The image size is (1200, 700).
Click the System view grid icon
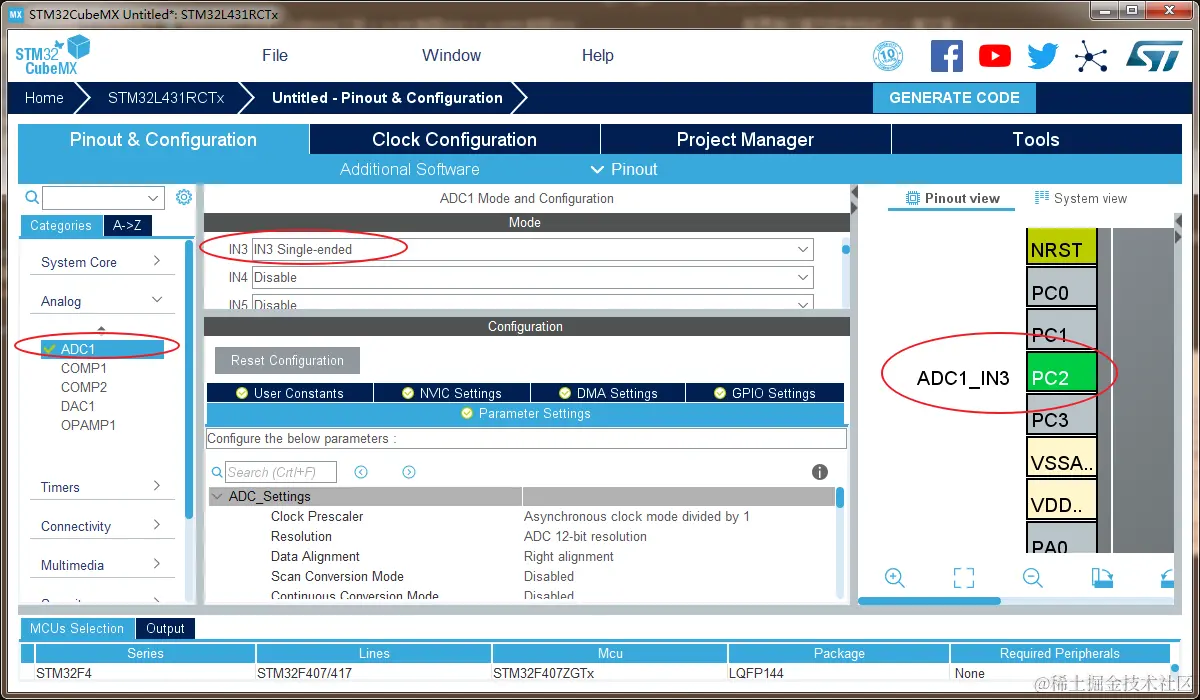coord(1042,198)
